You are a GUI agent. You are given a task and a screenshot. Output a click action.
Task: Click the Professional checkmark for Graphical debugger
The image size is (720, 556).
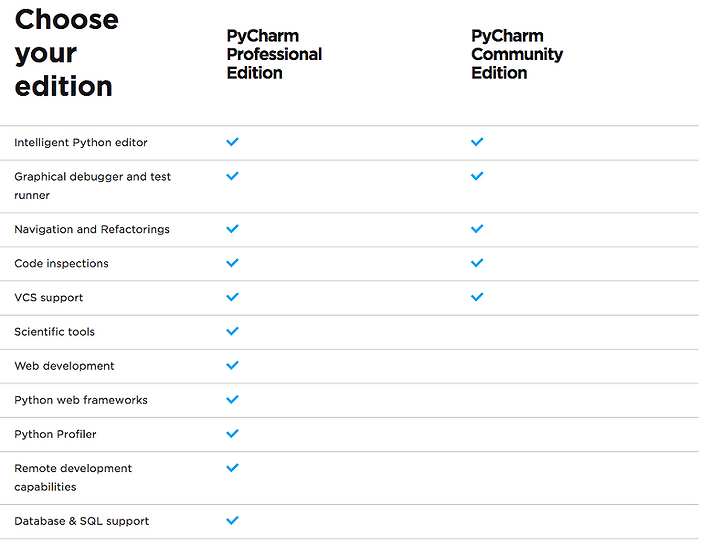click(x=232, y=176)
